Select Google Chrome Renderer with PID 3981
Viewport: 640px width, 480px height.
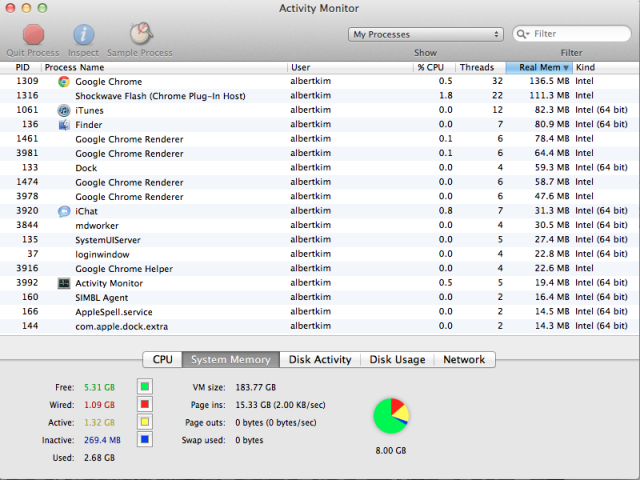[320, 153]
